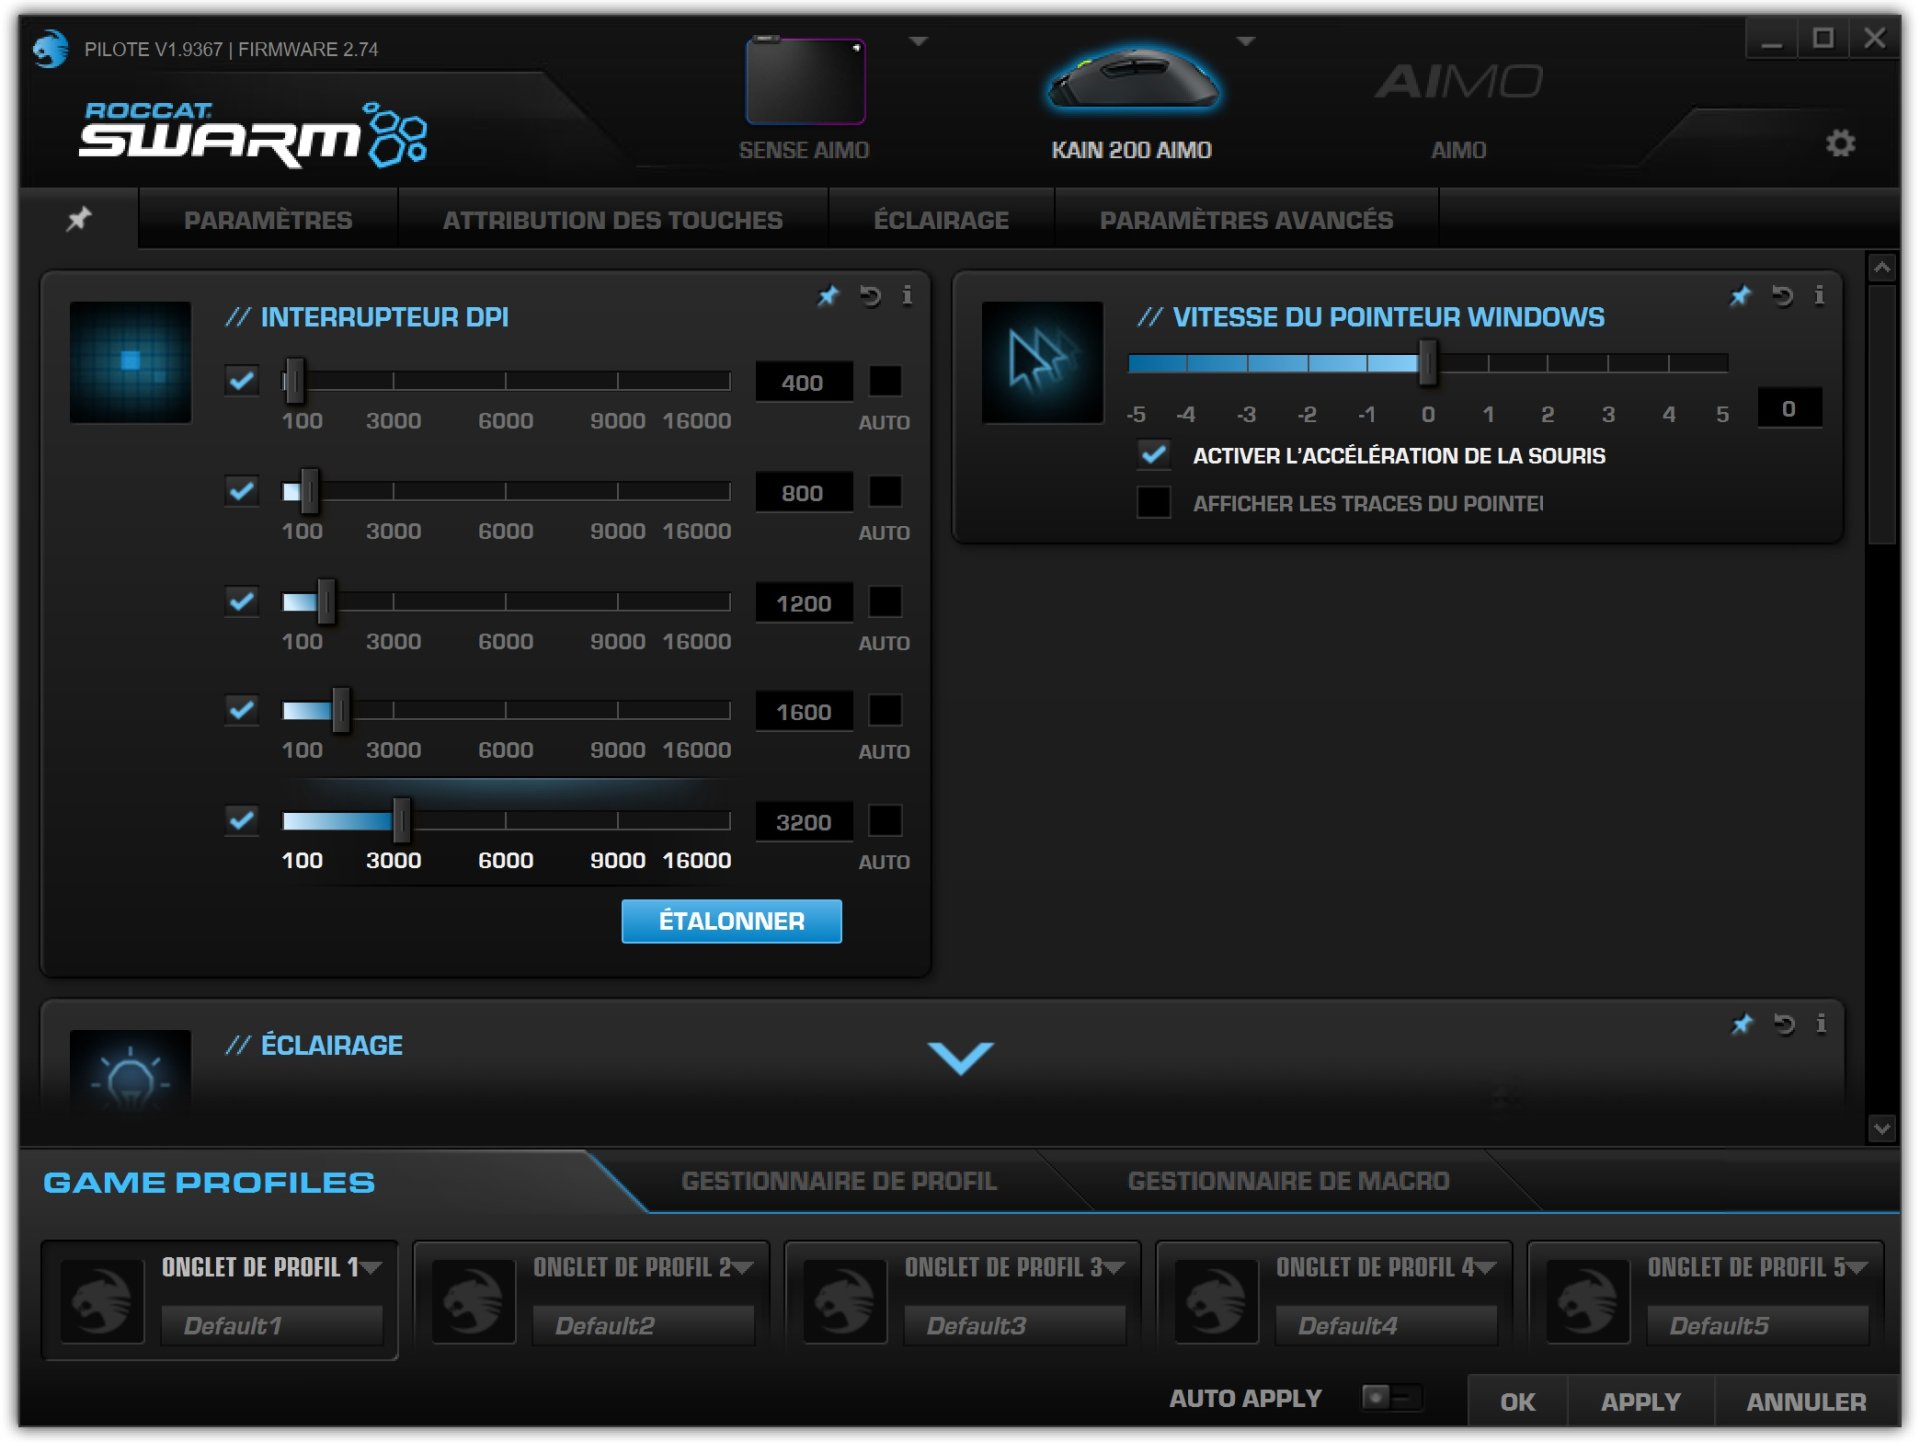This screenshot has width=1920, height=1442.
Task: Show info for Vitesse du pointeur panel
Action: [1819, 295]
